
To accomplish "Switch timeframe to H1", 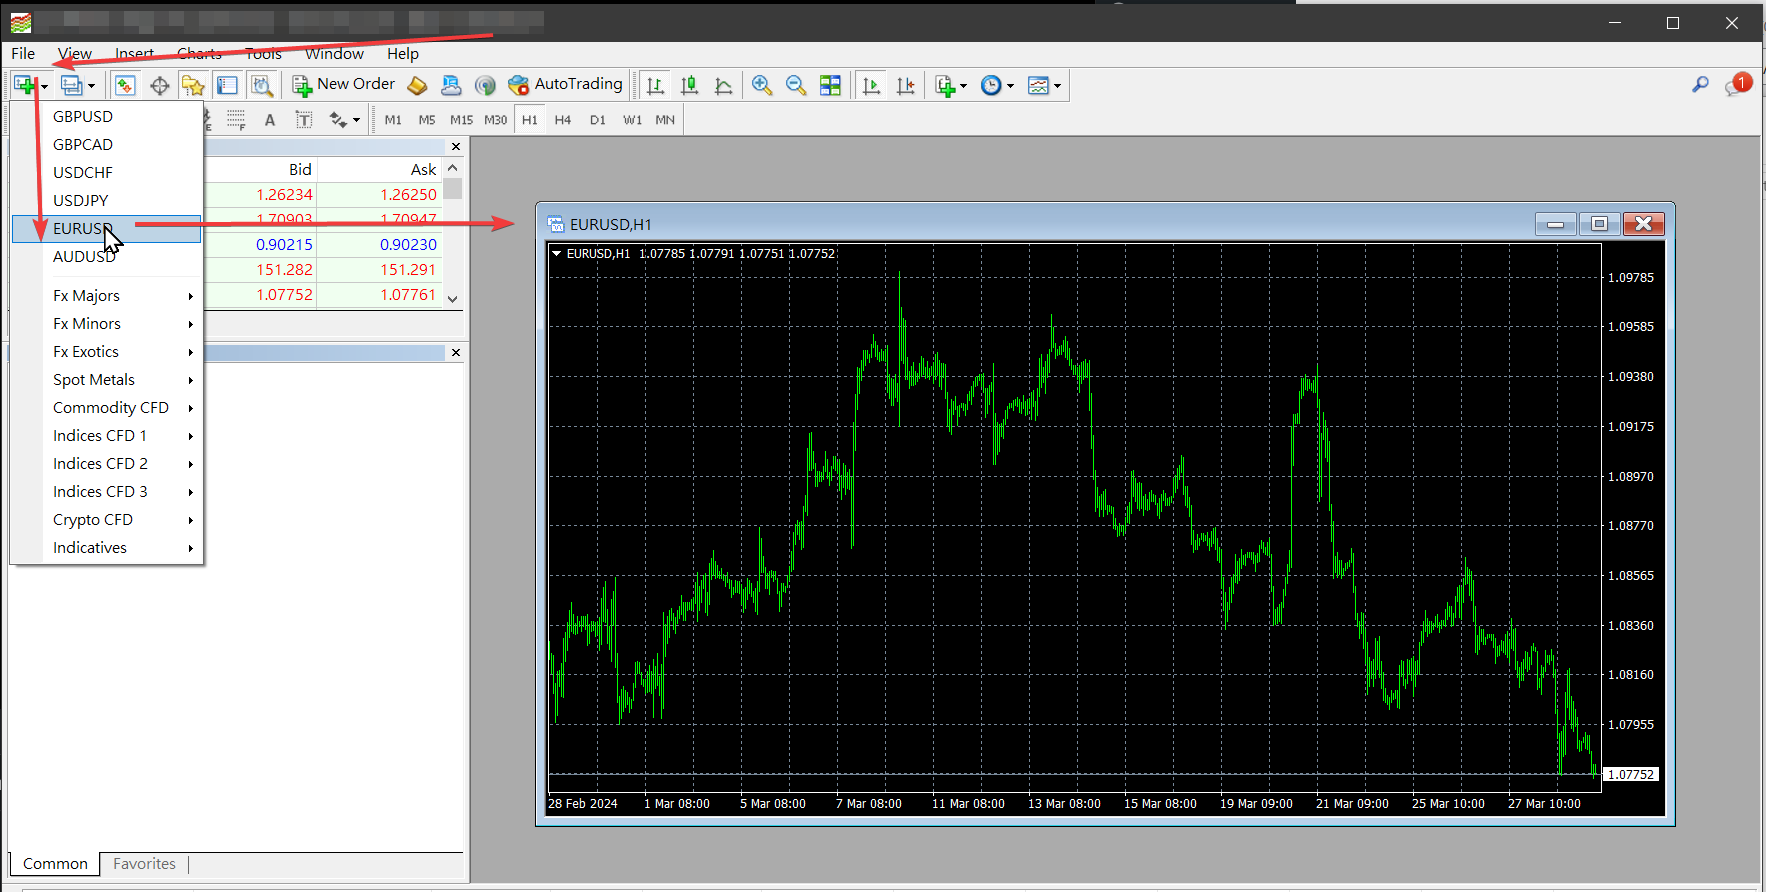I will tap(530, 120).
